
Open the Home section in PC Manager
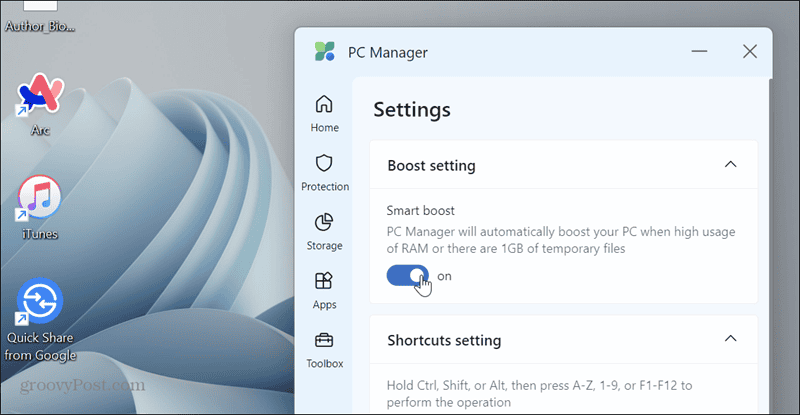(324, 114)
